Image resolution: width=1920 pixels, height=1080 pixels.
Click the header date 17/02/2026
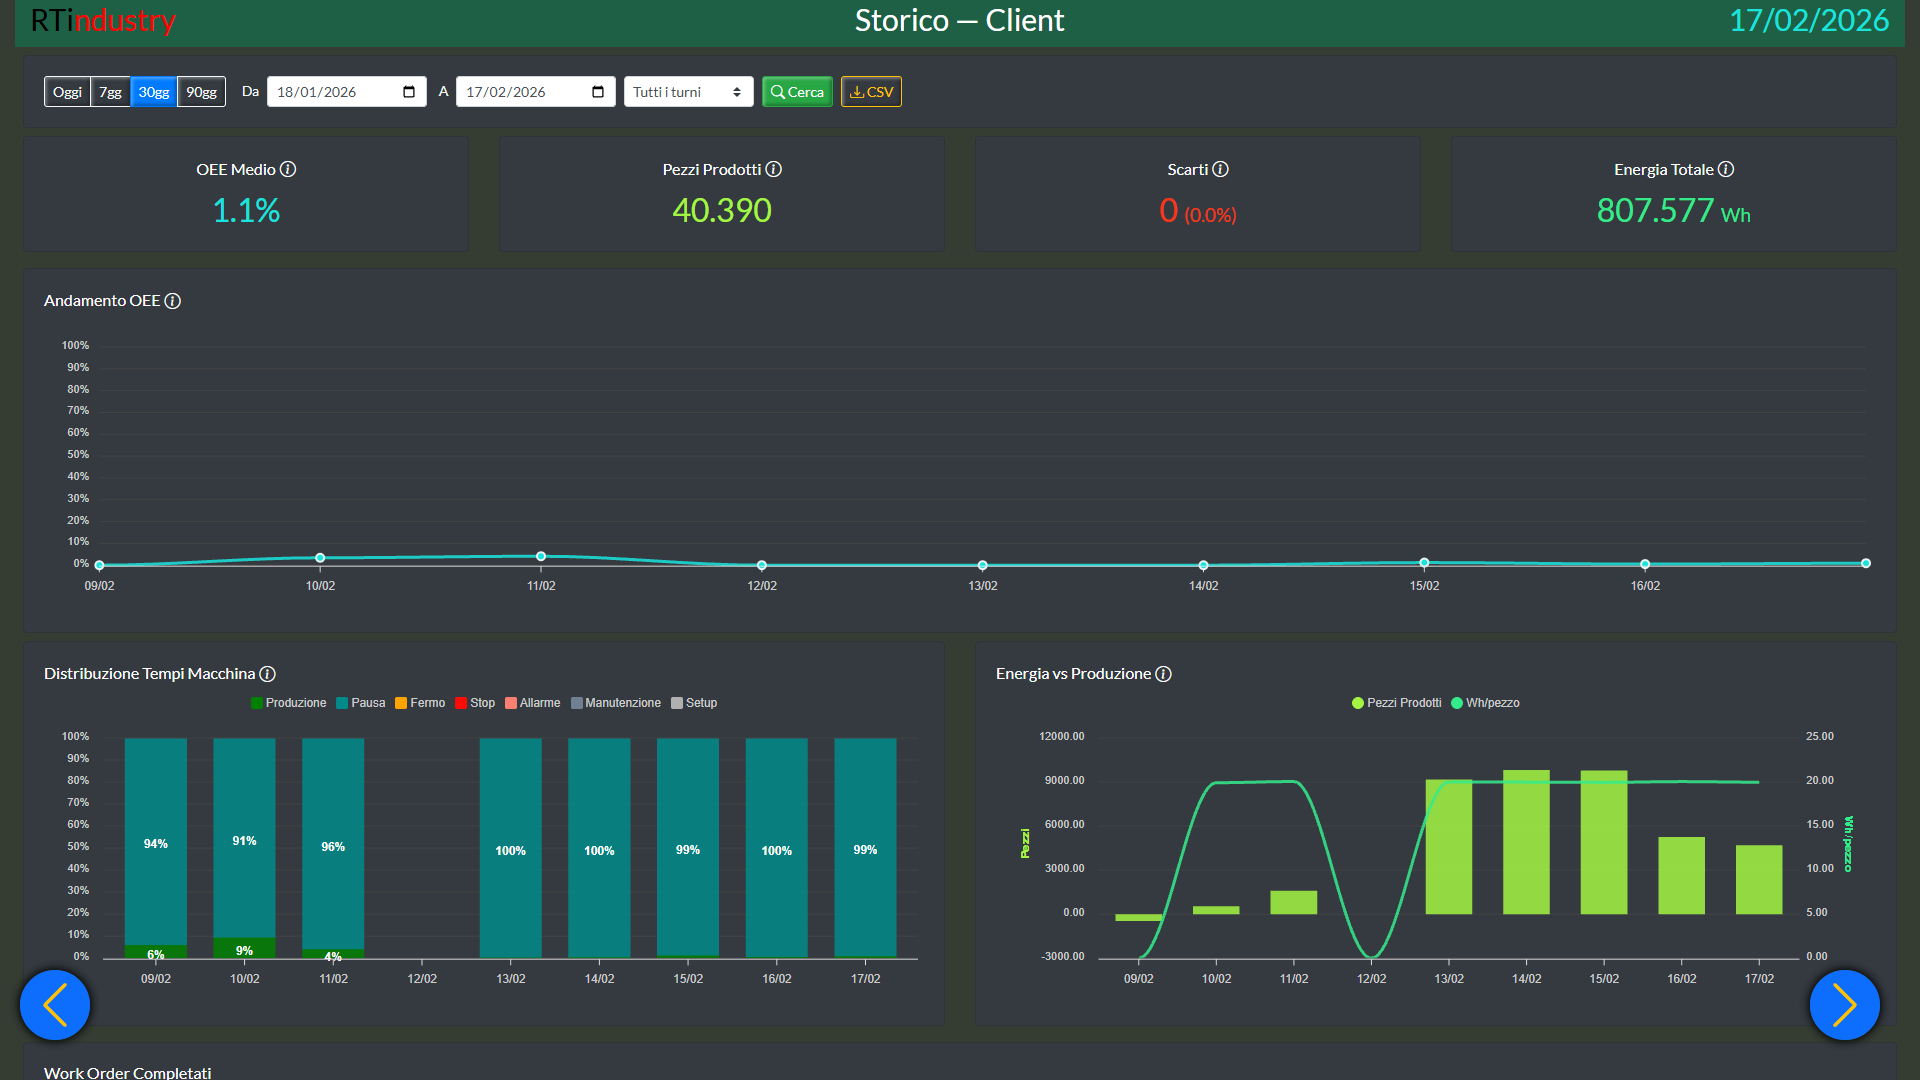1809,20
